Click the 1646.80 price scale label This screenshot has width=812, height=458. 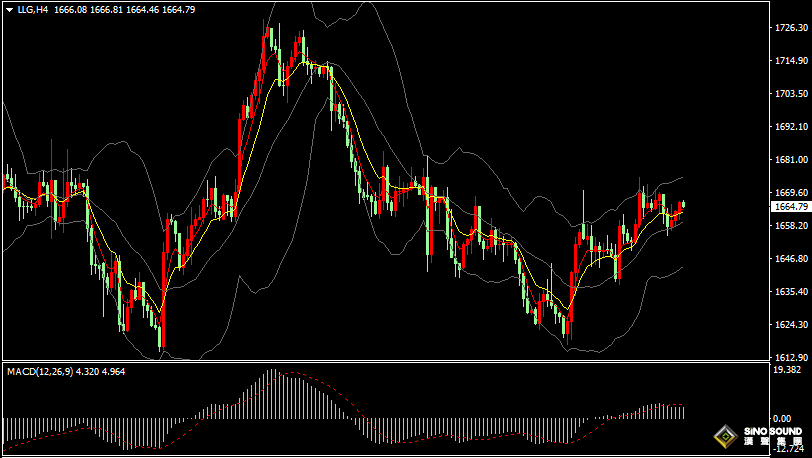791,258
